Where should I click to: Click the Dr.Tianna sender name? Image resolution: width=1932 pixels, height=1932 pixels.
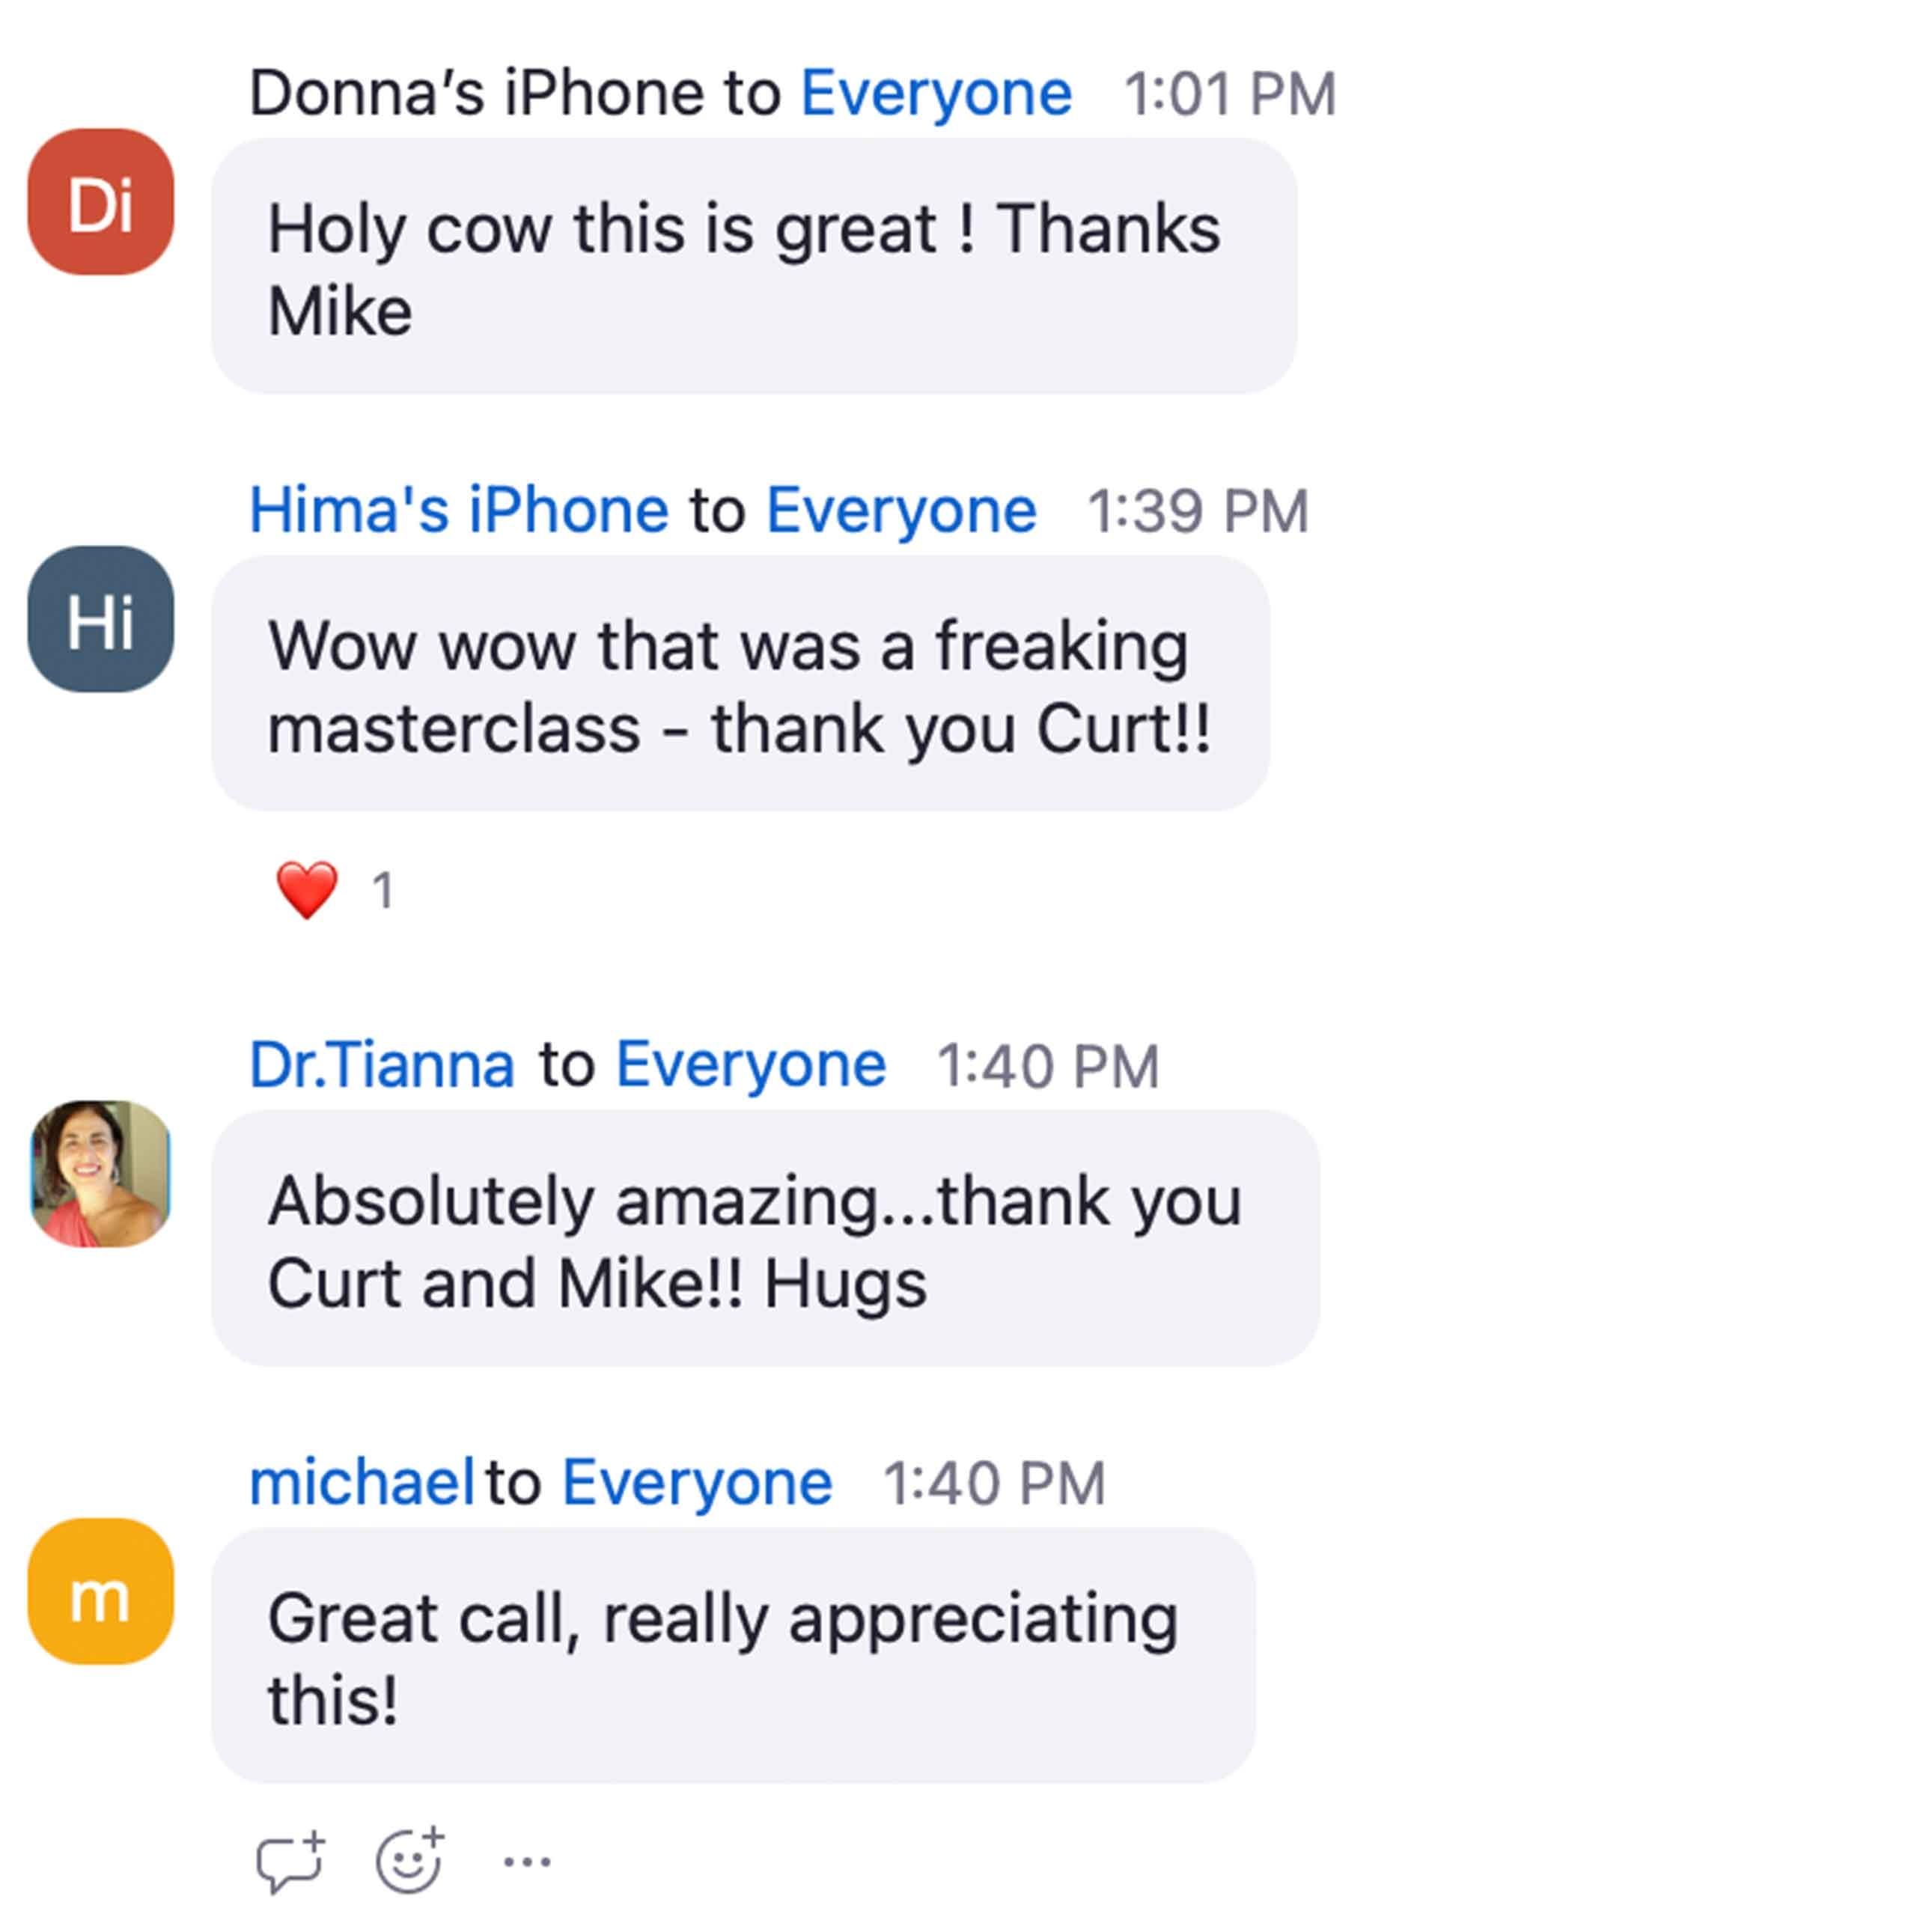[x=382, y=1065]
